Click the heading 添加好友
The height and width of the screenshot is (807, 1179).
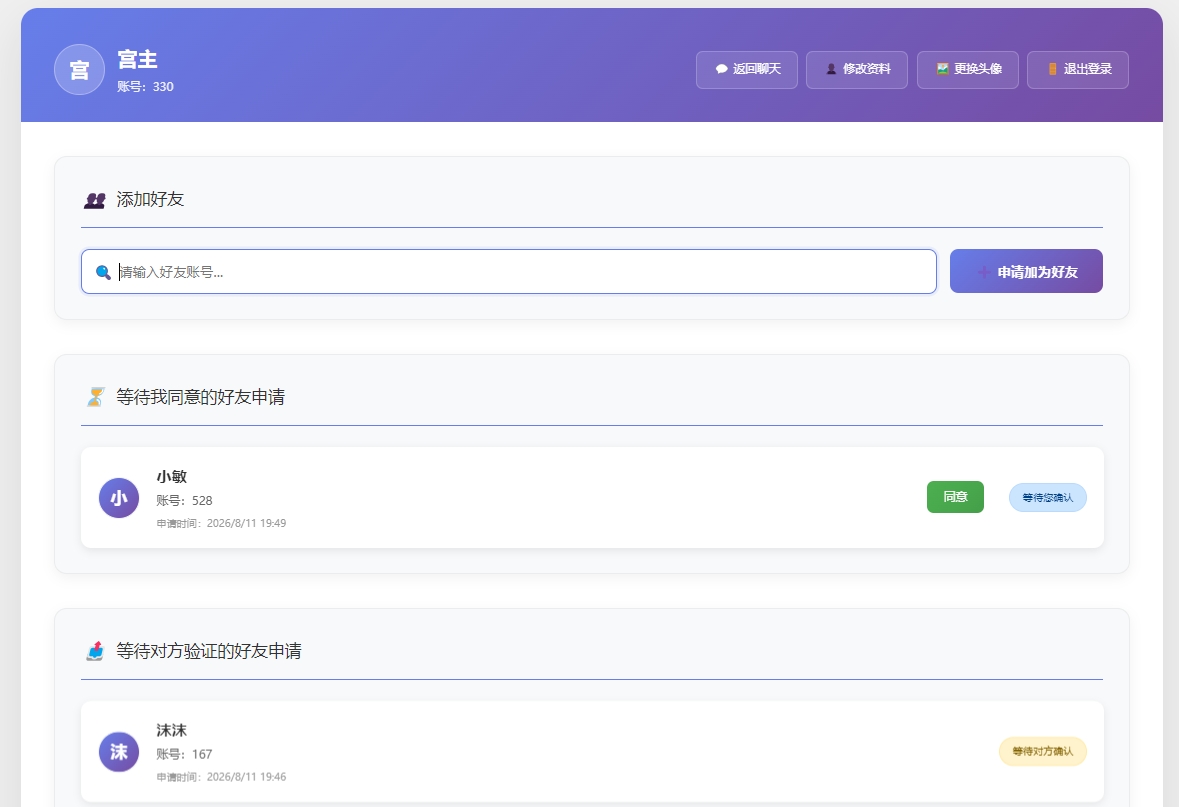[150, 199]
